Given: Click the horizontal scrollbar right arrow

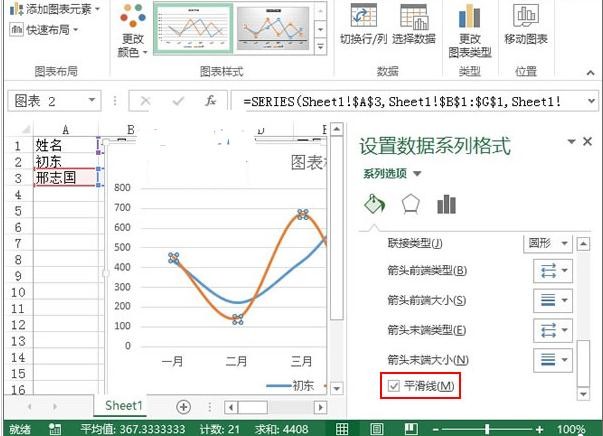Looking at the screenshot, I should pyautogui.click(x=320, y=407).
